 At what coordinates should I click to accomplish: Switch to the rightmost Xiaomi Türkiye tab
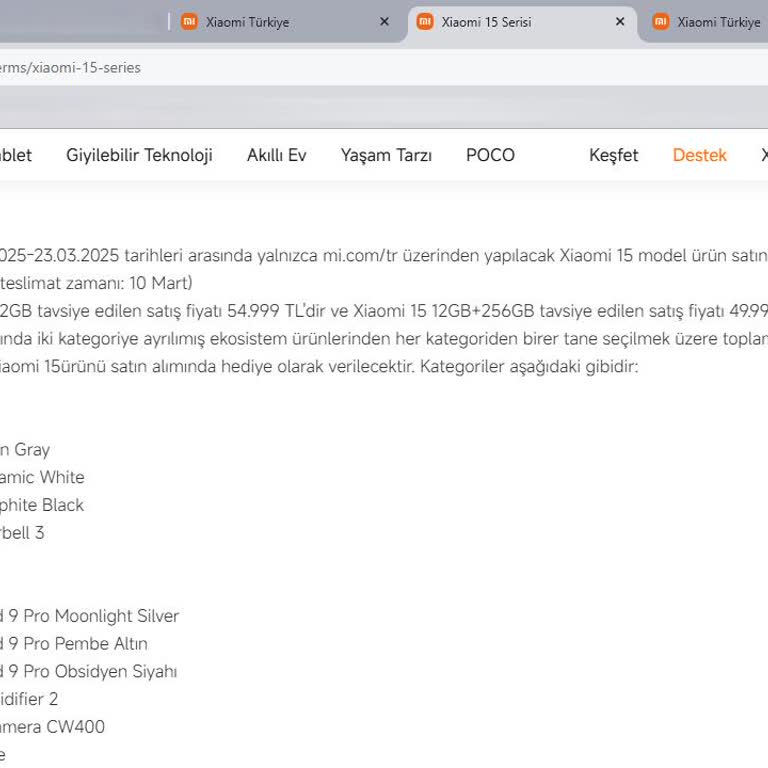pyautogui.click(x=708, y=22)
